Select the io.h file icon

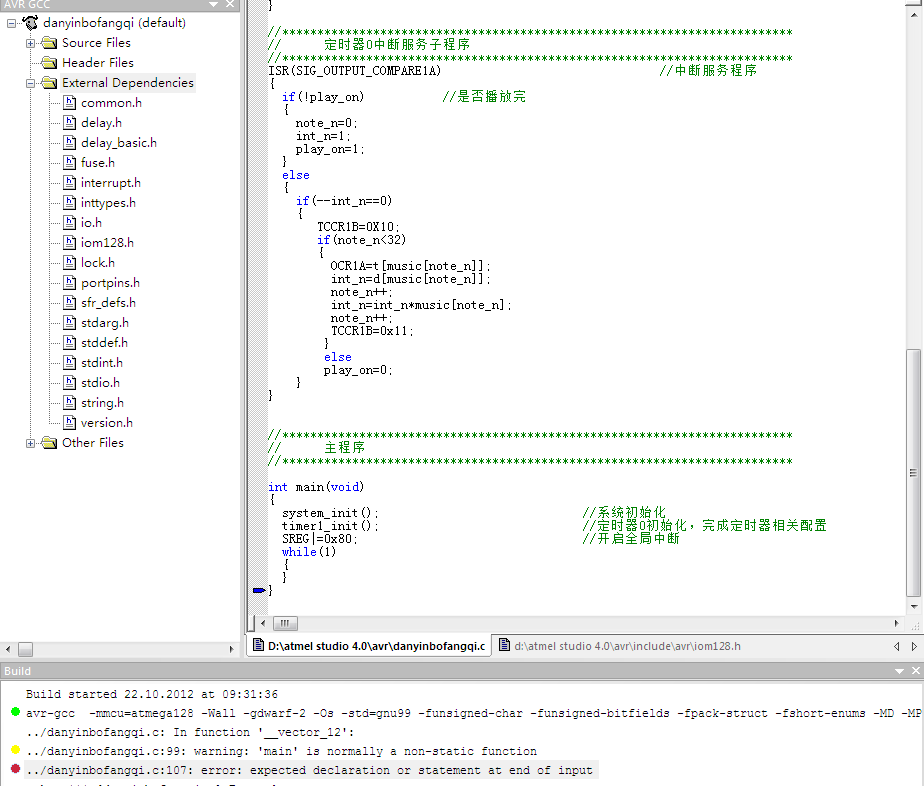(70, 223)
